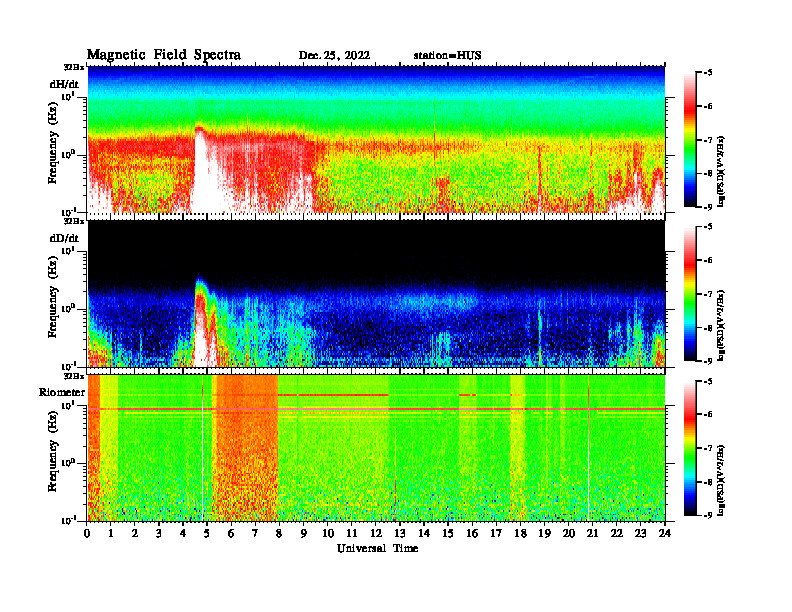Screen dimensions: 792x612
Task: Click the dH/dt 'Frequency (Hz)' axis label
Action: [x=52, y=142]
